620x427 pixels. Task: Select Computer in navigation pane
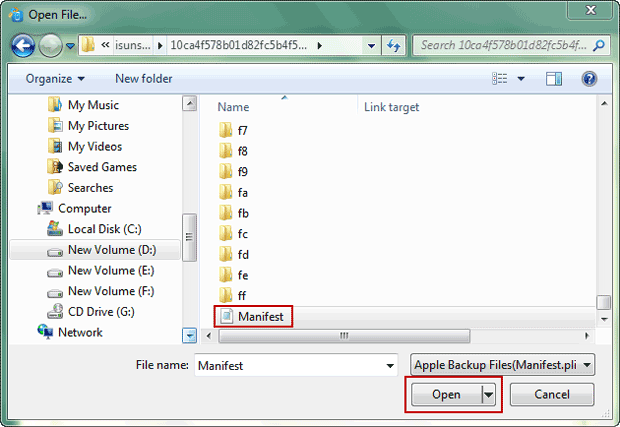tap(85, 208)
